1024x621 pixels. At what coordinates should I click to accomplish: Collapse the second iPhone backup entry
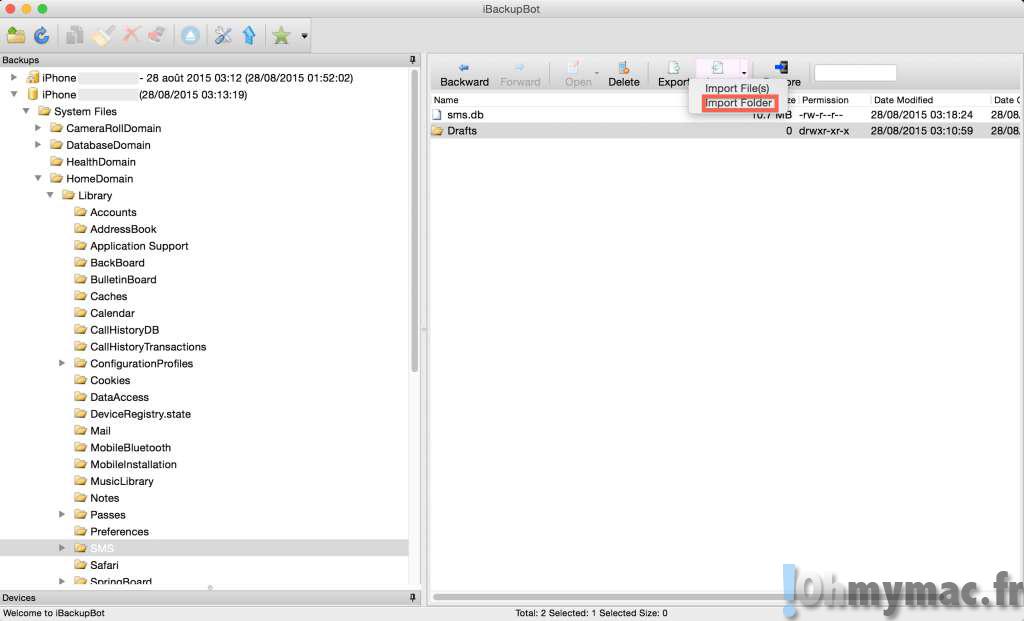tap(14, 94)
